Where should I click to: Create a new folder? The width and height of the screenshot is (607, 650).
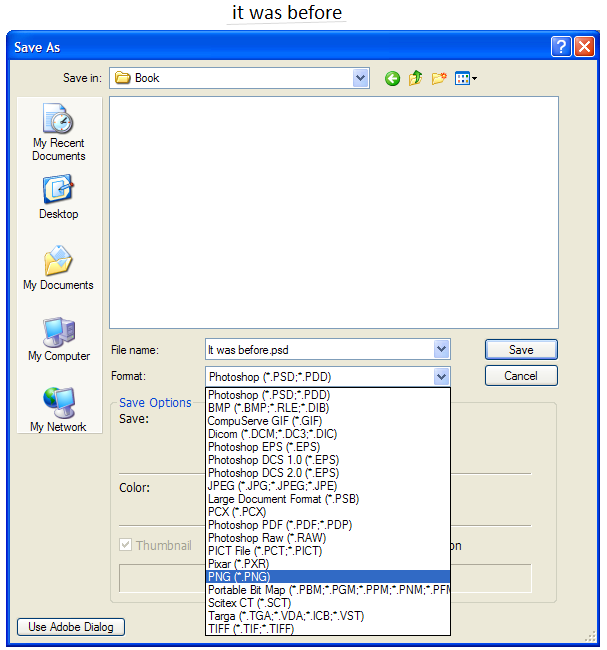[x=439, y=78]
